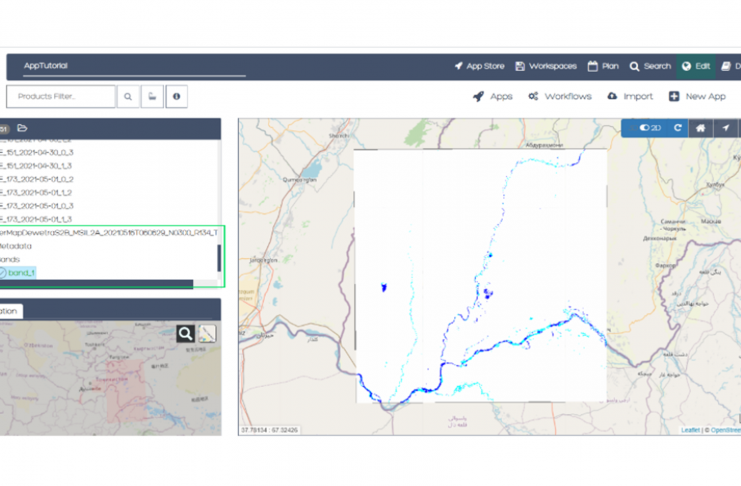
Task: Click the info icon beside products filter
Action: 176,97
